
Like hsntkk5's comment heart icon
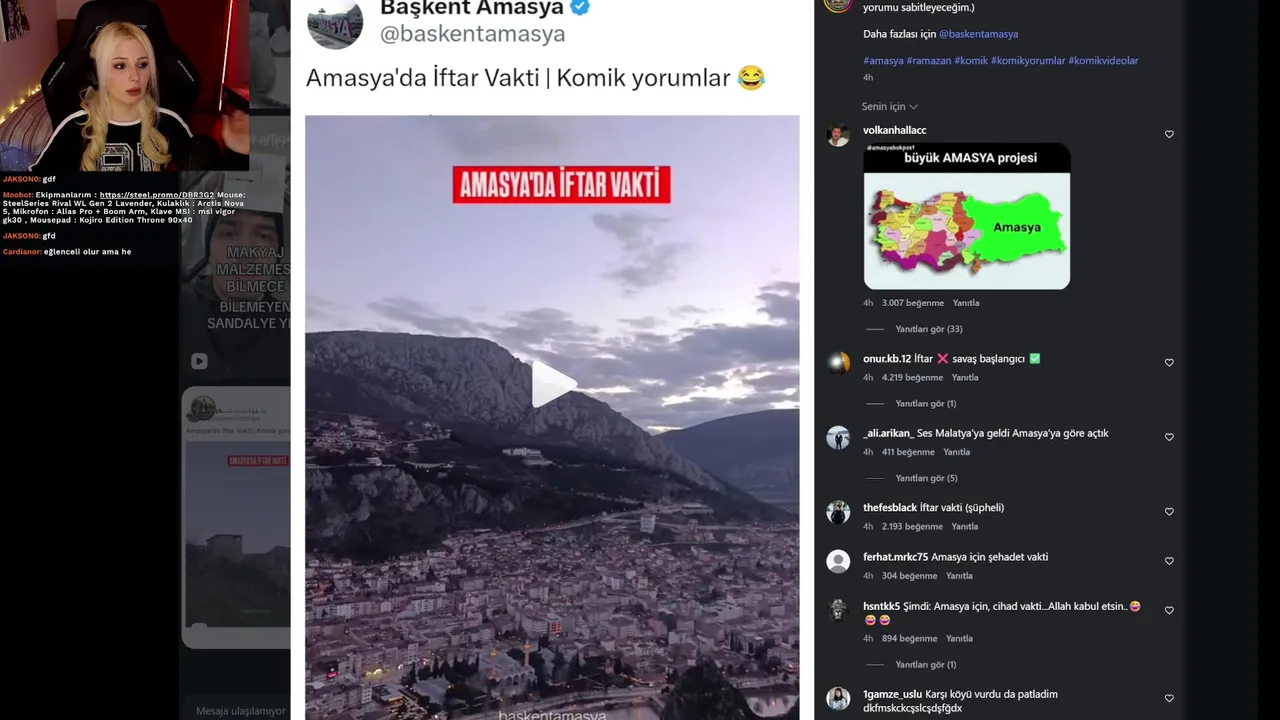click(1169, 610)
